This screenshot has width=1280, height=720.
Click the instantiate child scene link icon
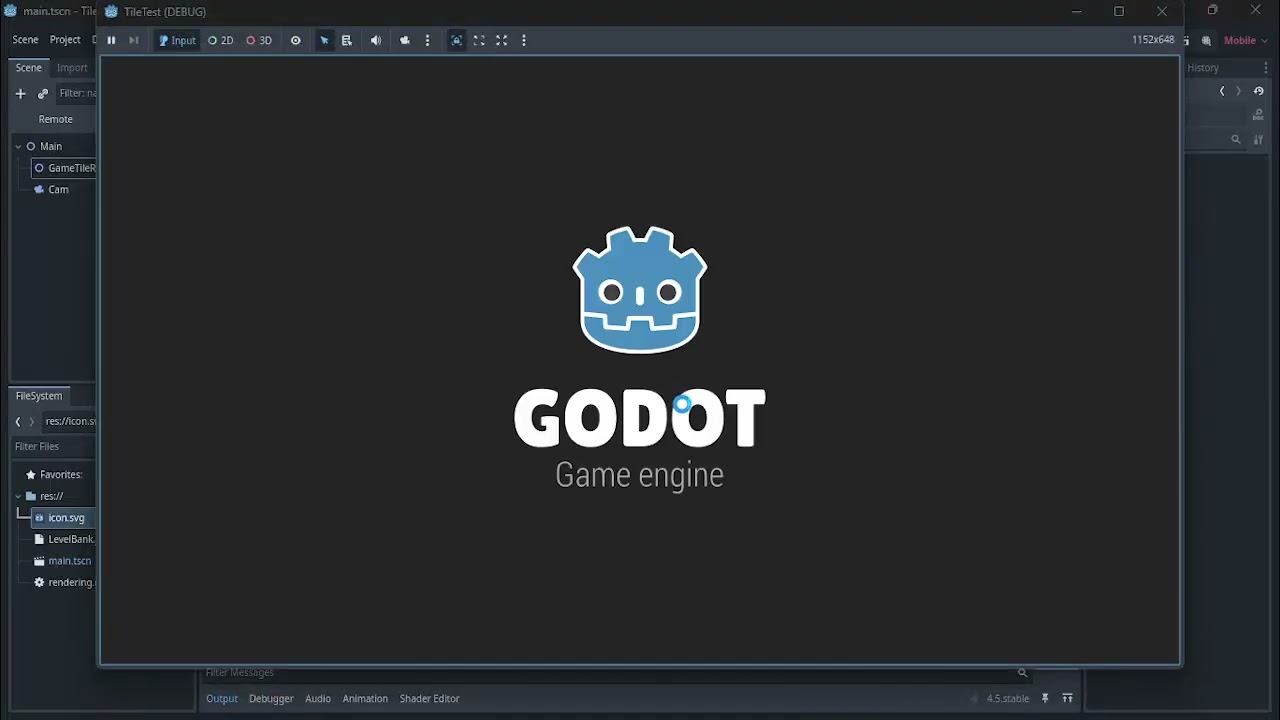click(x=43, y=94)
